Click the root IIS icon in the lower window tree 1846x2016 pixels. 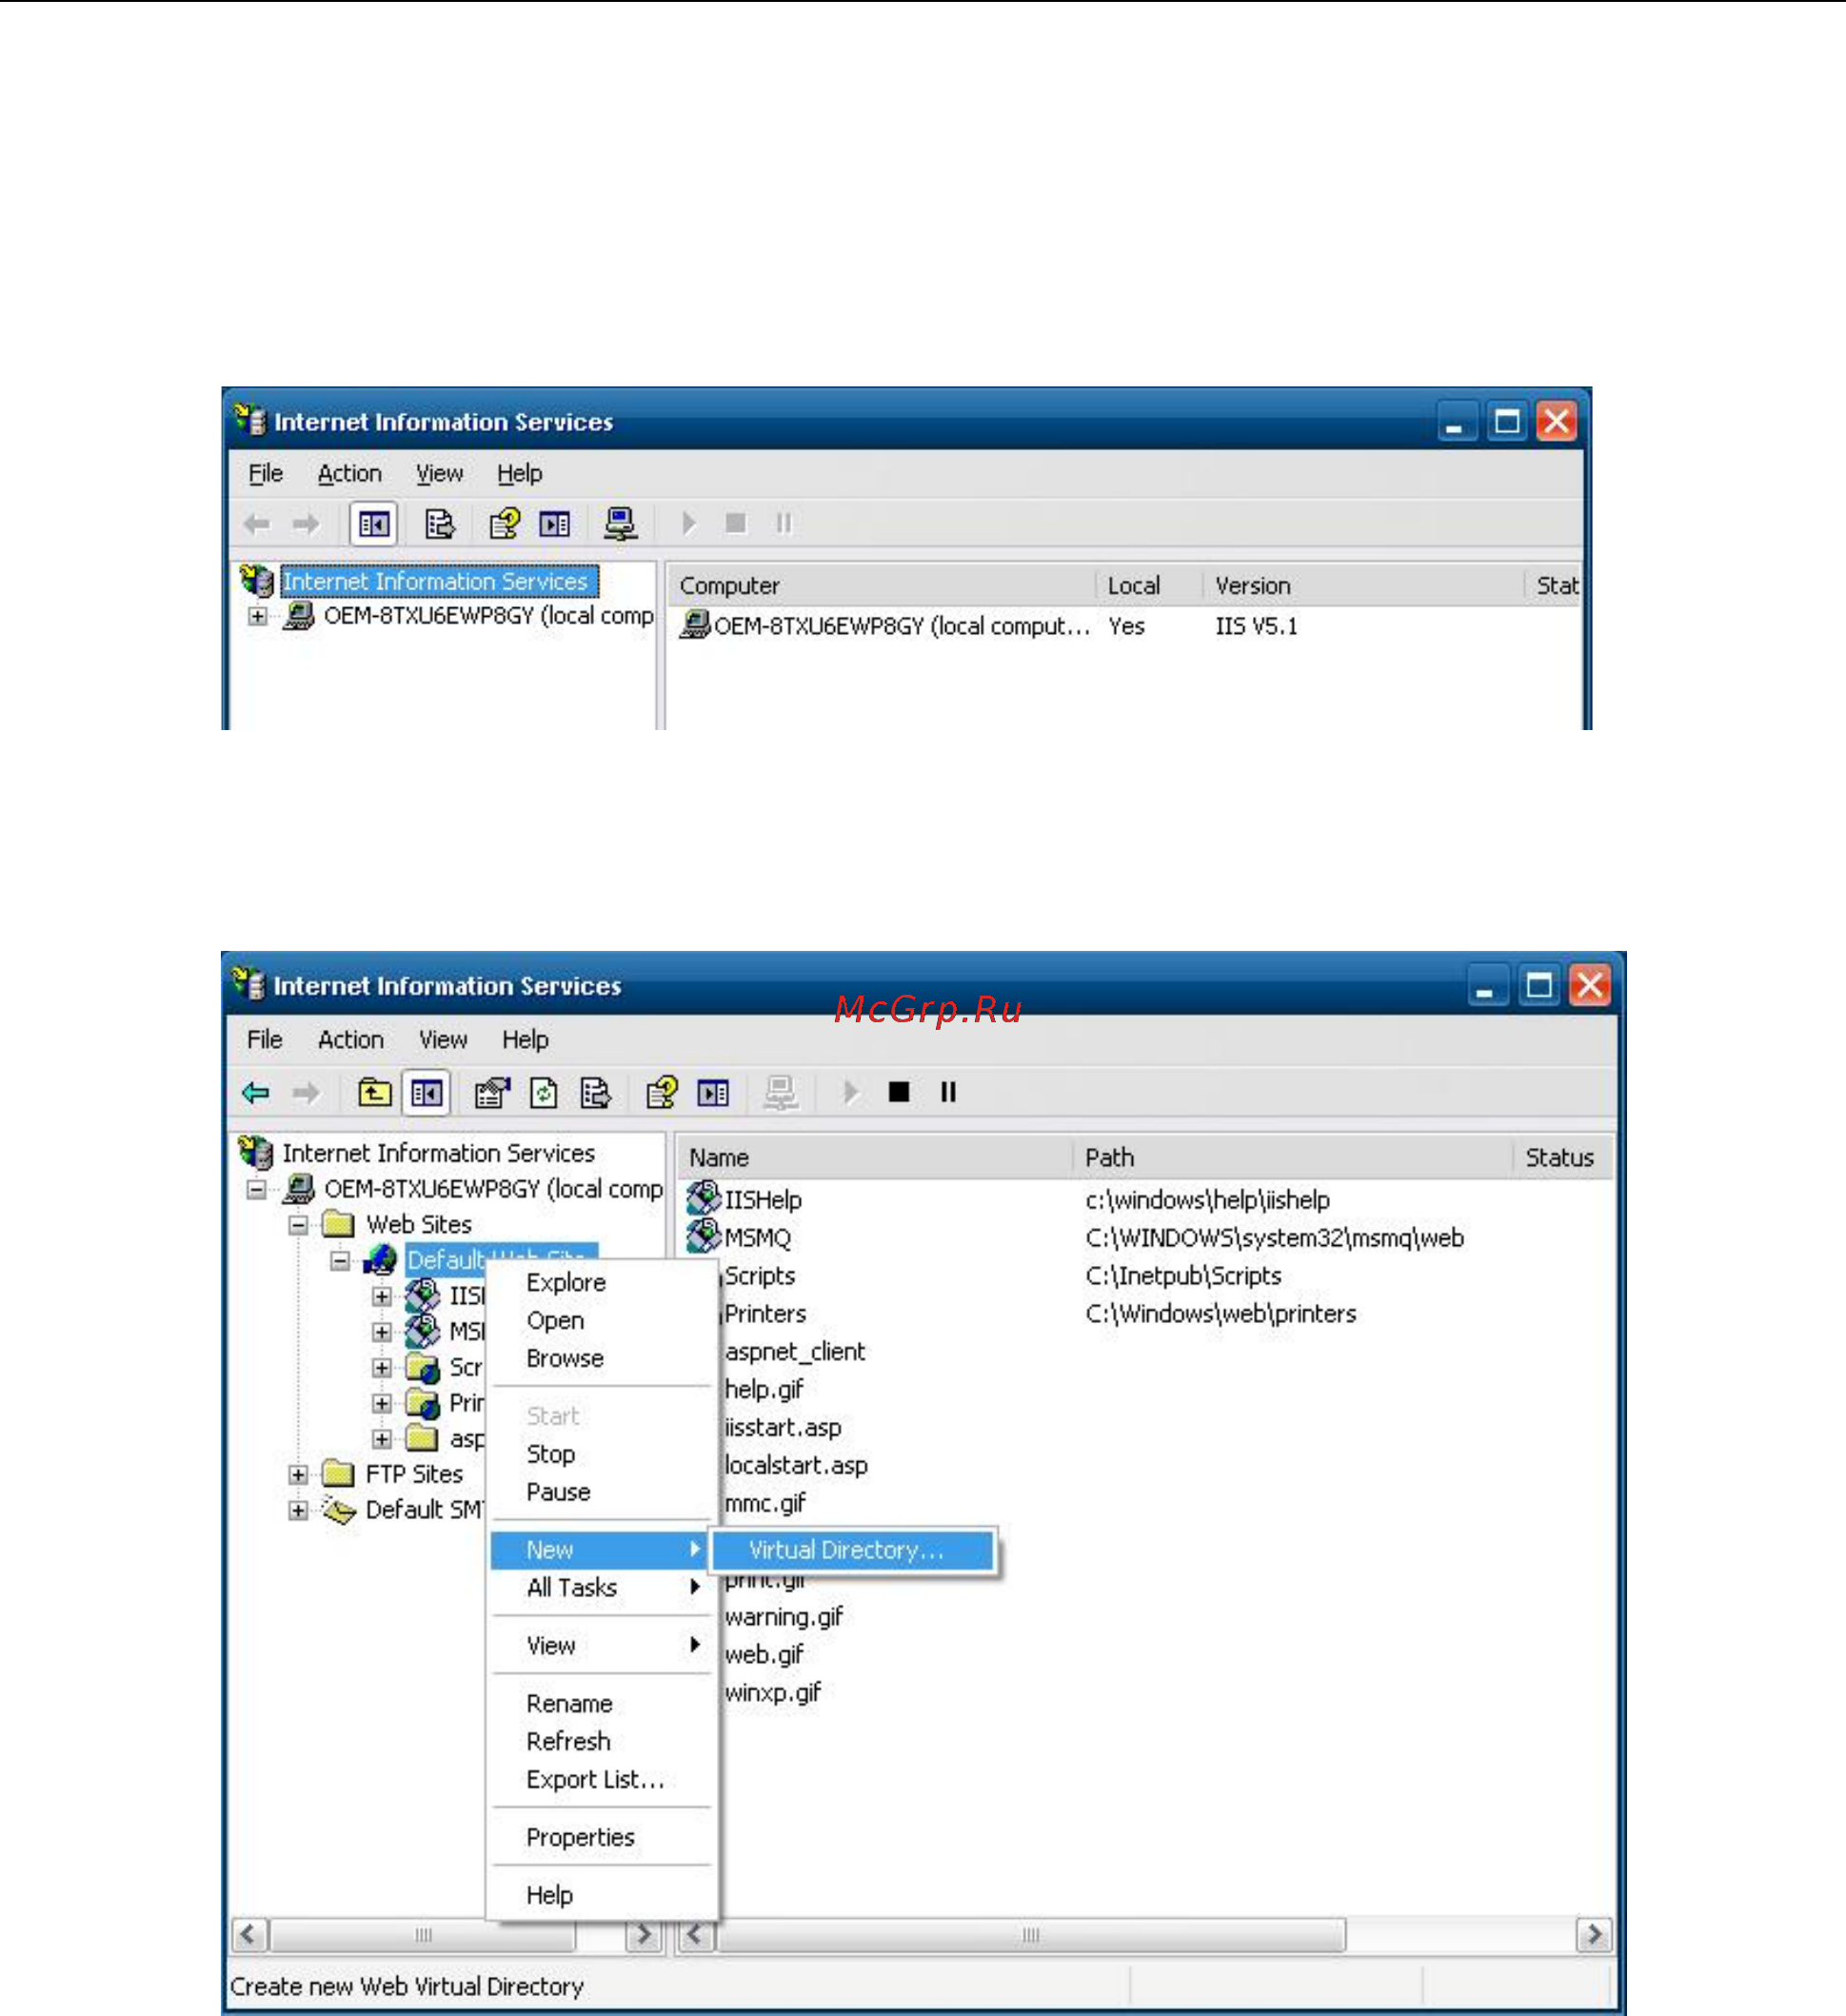(x=256, y=1152)
